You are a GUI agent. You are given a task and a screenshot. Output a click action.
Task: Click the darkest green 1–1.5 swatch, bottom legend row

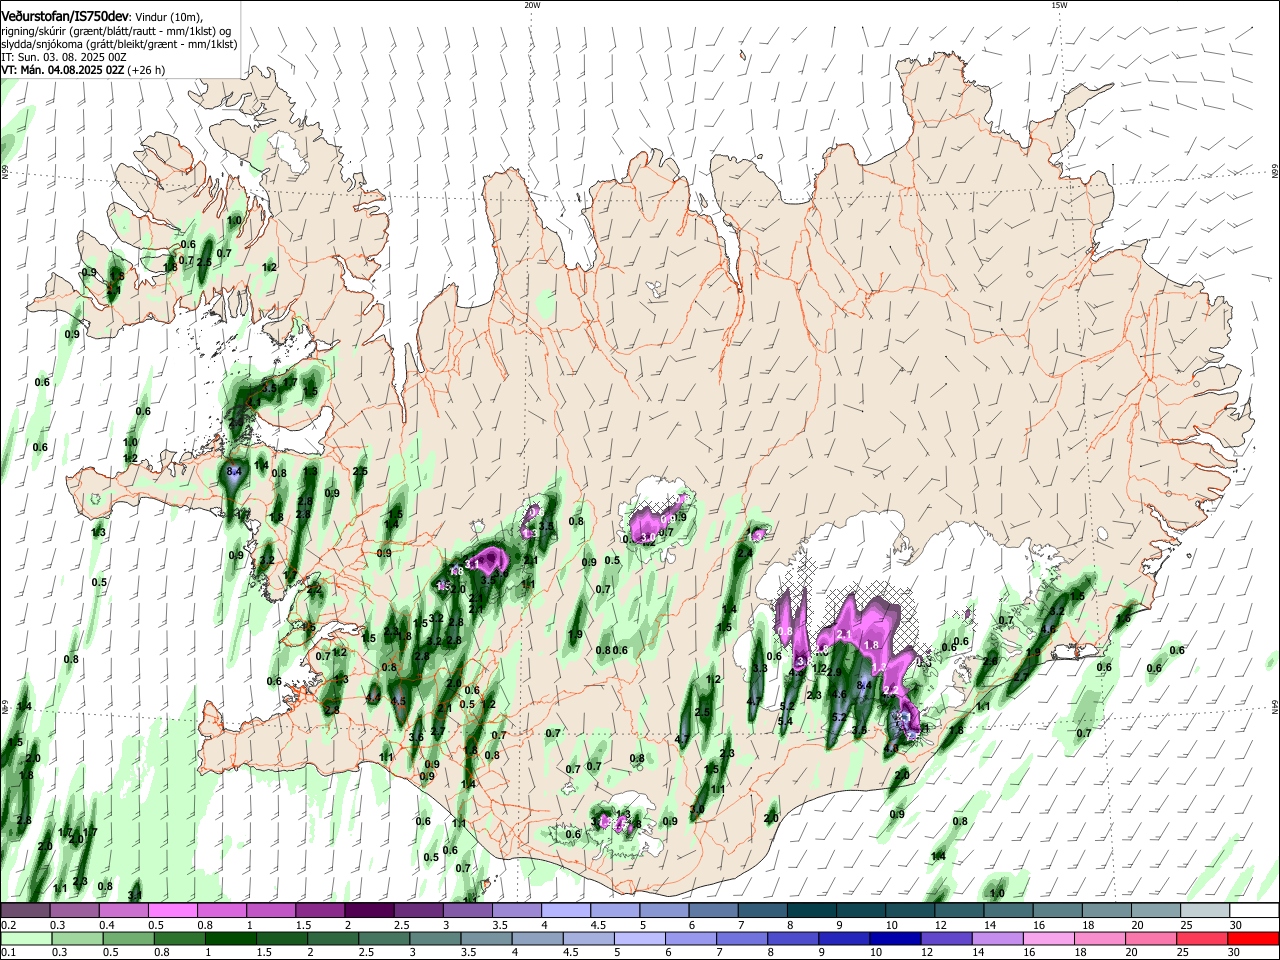(230, 938)
